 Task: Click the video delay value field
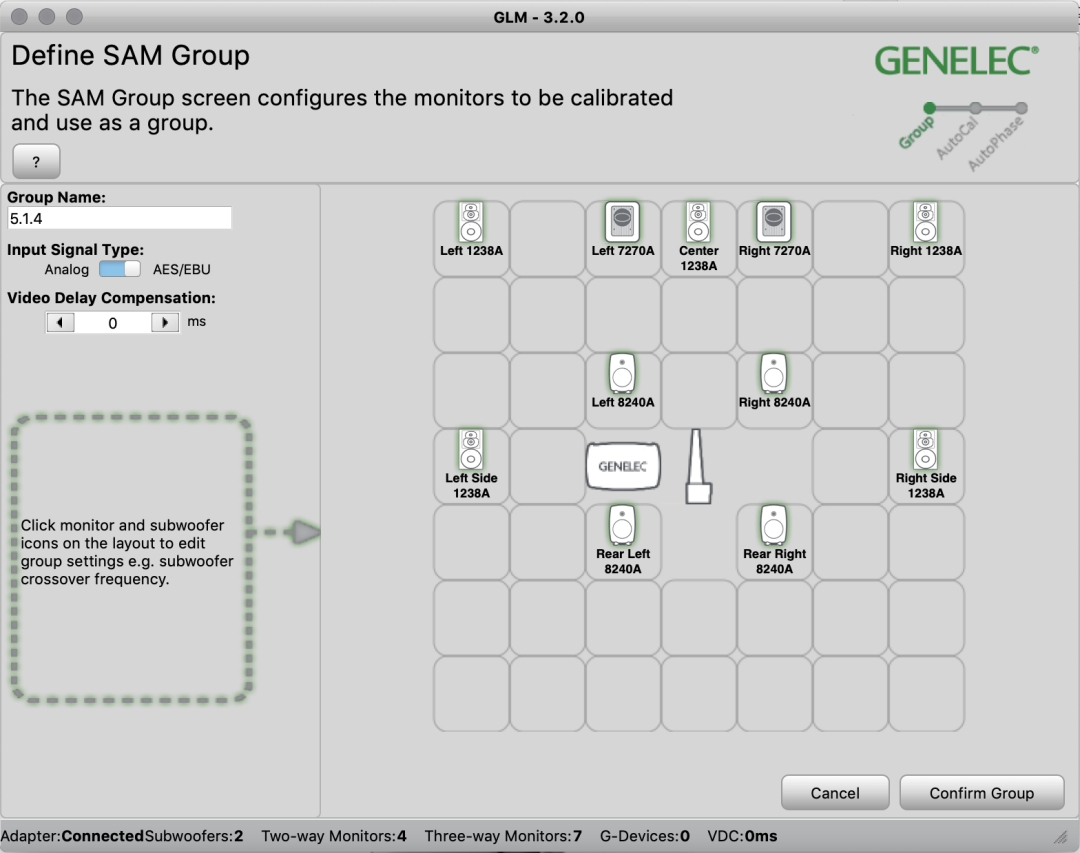click(113, 322)
